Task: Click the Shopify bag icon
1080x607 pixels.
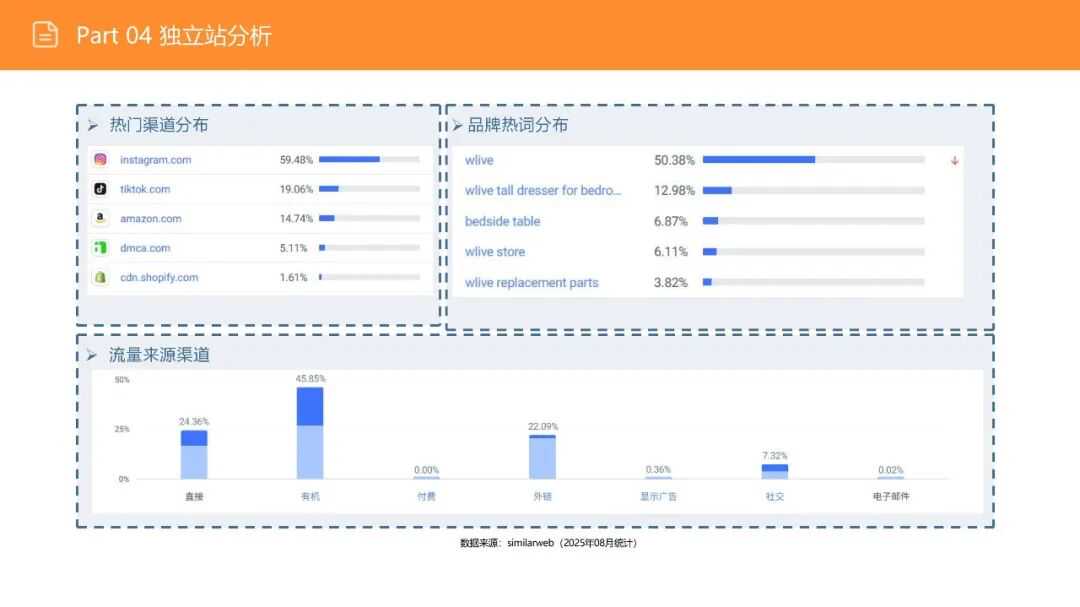Action: 101,277
